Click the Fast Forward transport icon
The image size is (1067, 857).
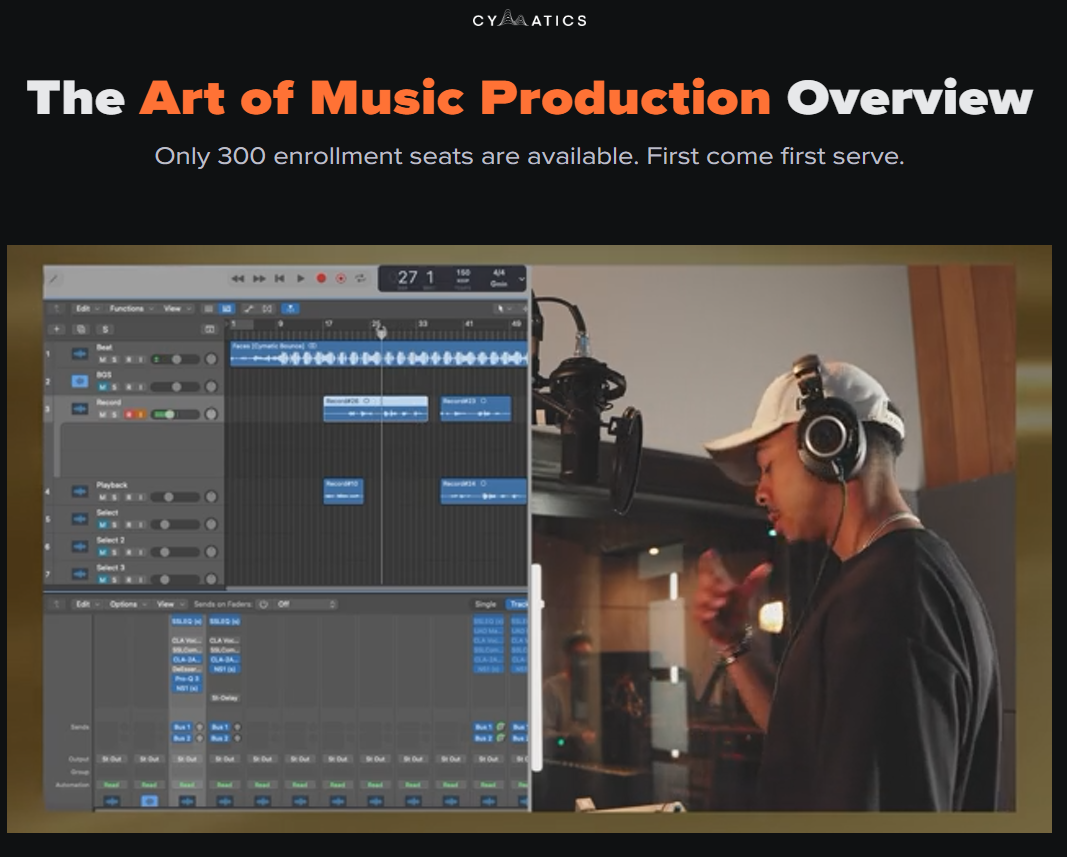point(258,277)
